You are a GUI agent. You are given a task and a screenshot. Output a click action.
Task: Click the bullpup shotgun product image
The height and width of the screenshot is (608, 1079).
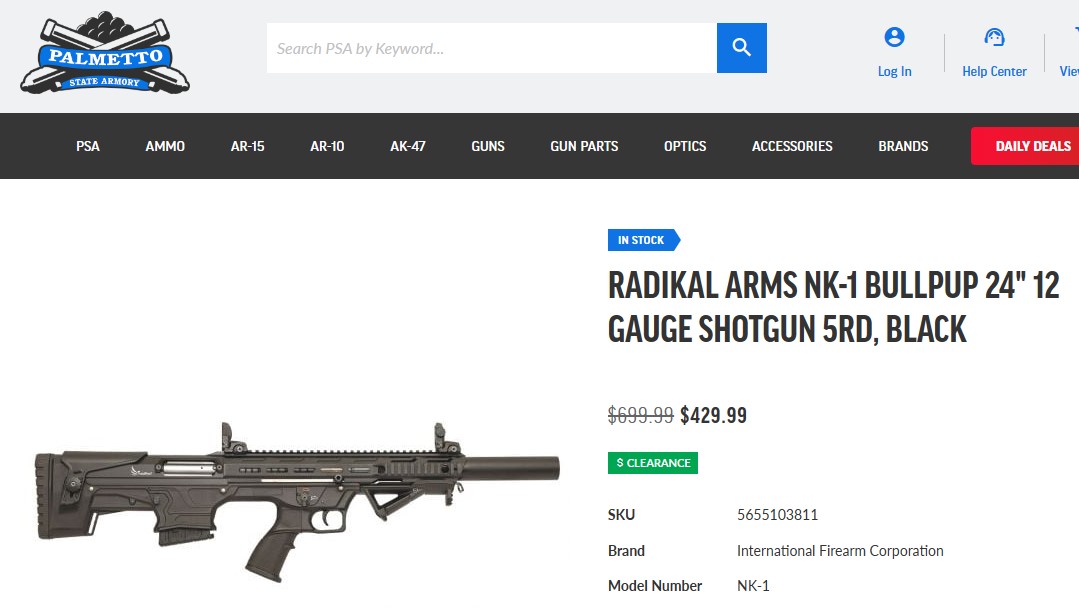point(297,501)
